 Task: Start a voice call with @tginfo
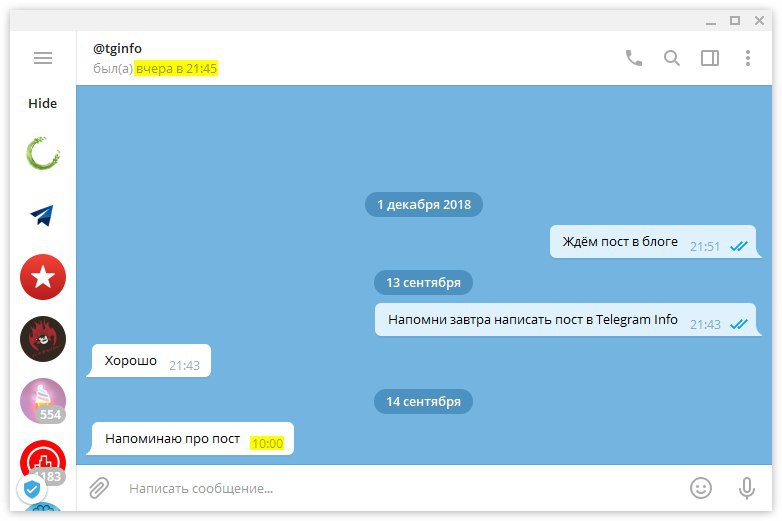(634, 58)
